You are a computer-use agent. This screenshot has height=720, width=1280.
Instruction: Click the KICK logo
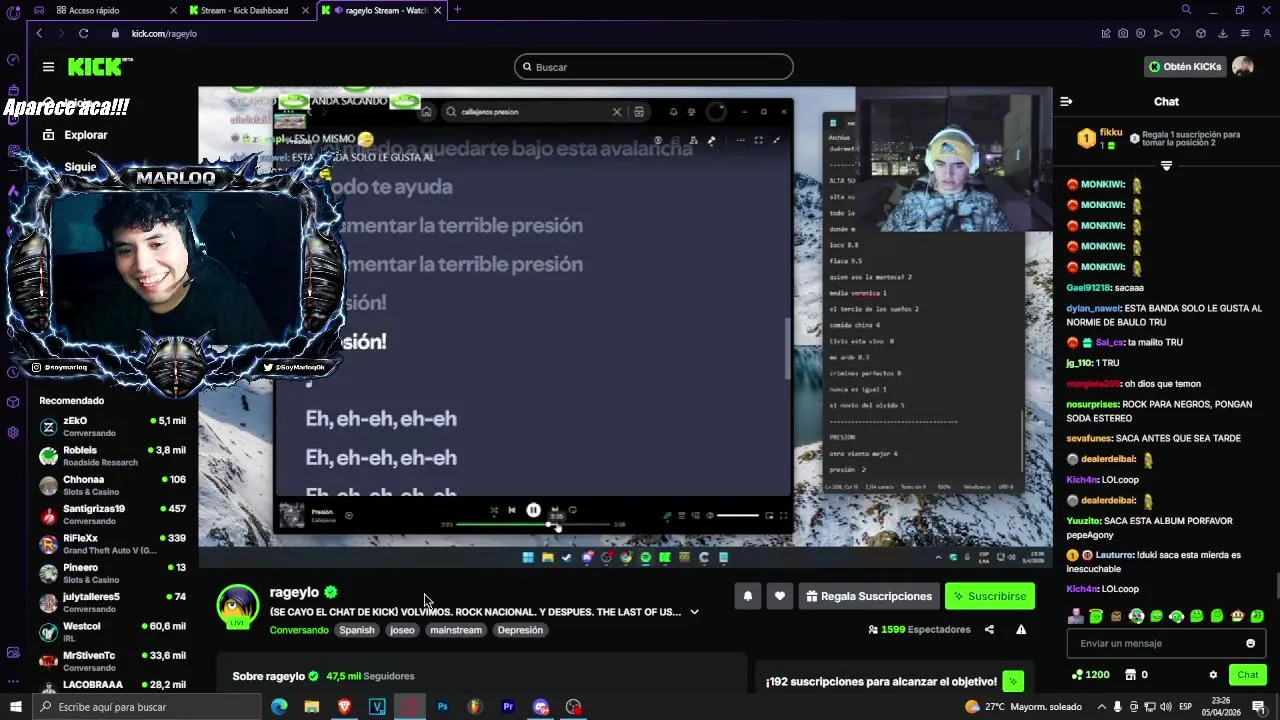pos(99,67)
